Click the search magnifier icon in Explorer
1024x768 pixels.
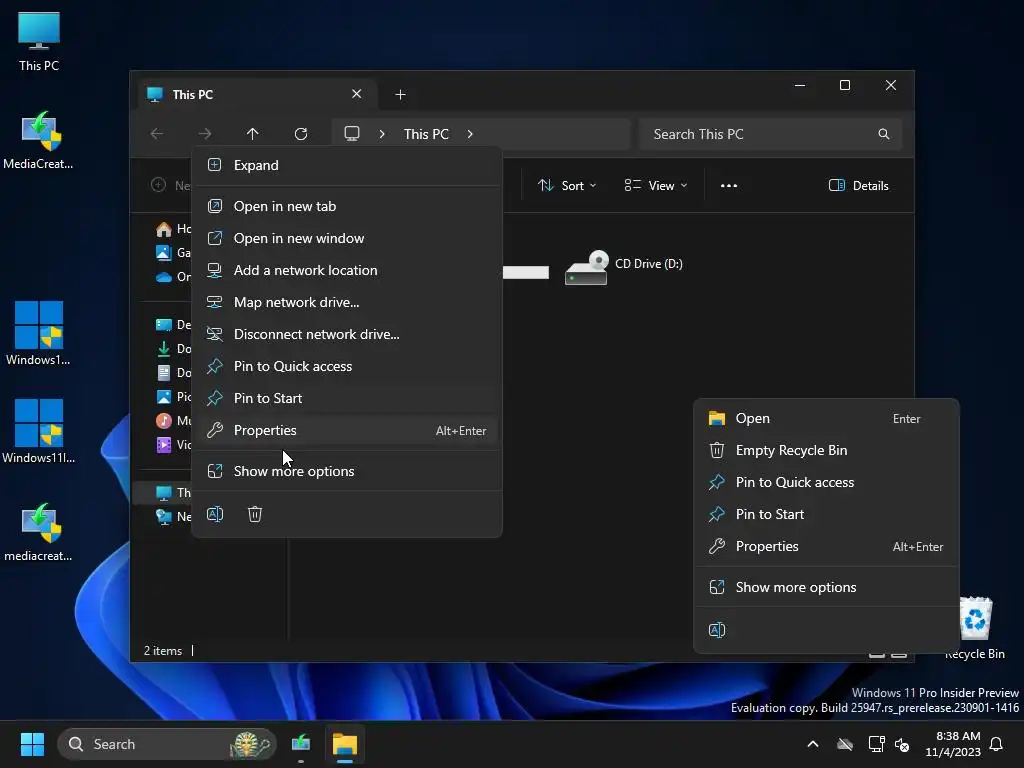pos(884,134)
